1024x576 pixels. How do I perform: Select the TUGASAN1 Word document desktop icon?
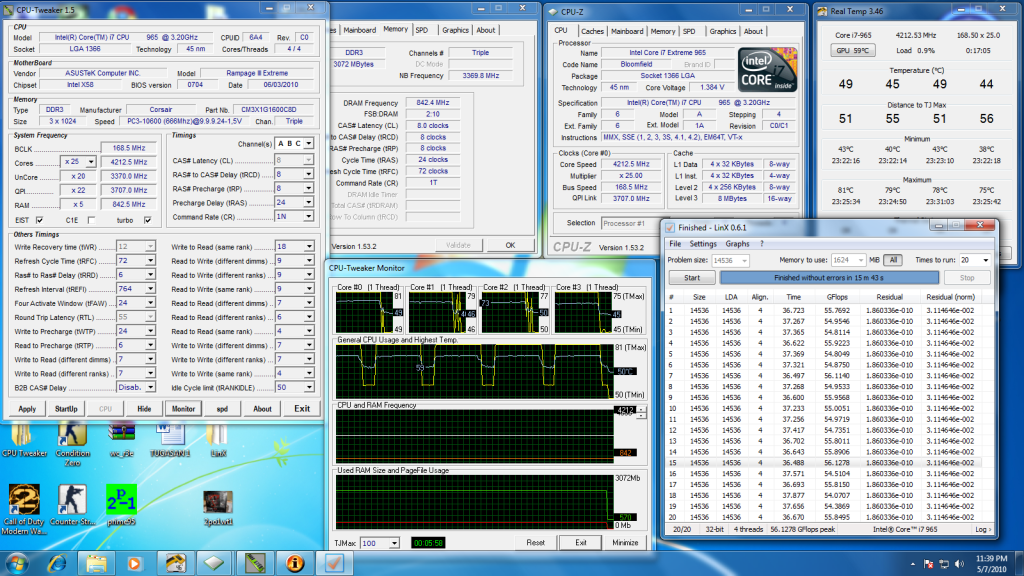point(170,439)
